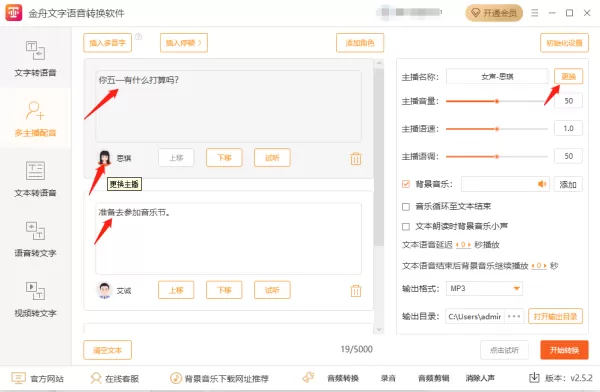Viewport: 600px width, 392px height.
Task: Click the 主播语调 value box 50
Action: (568, 156)
